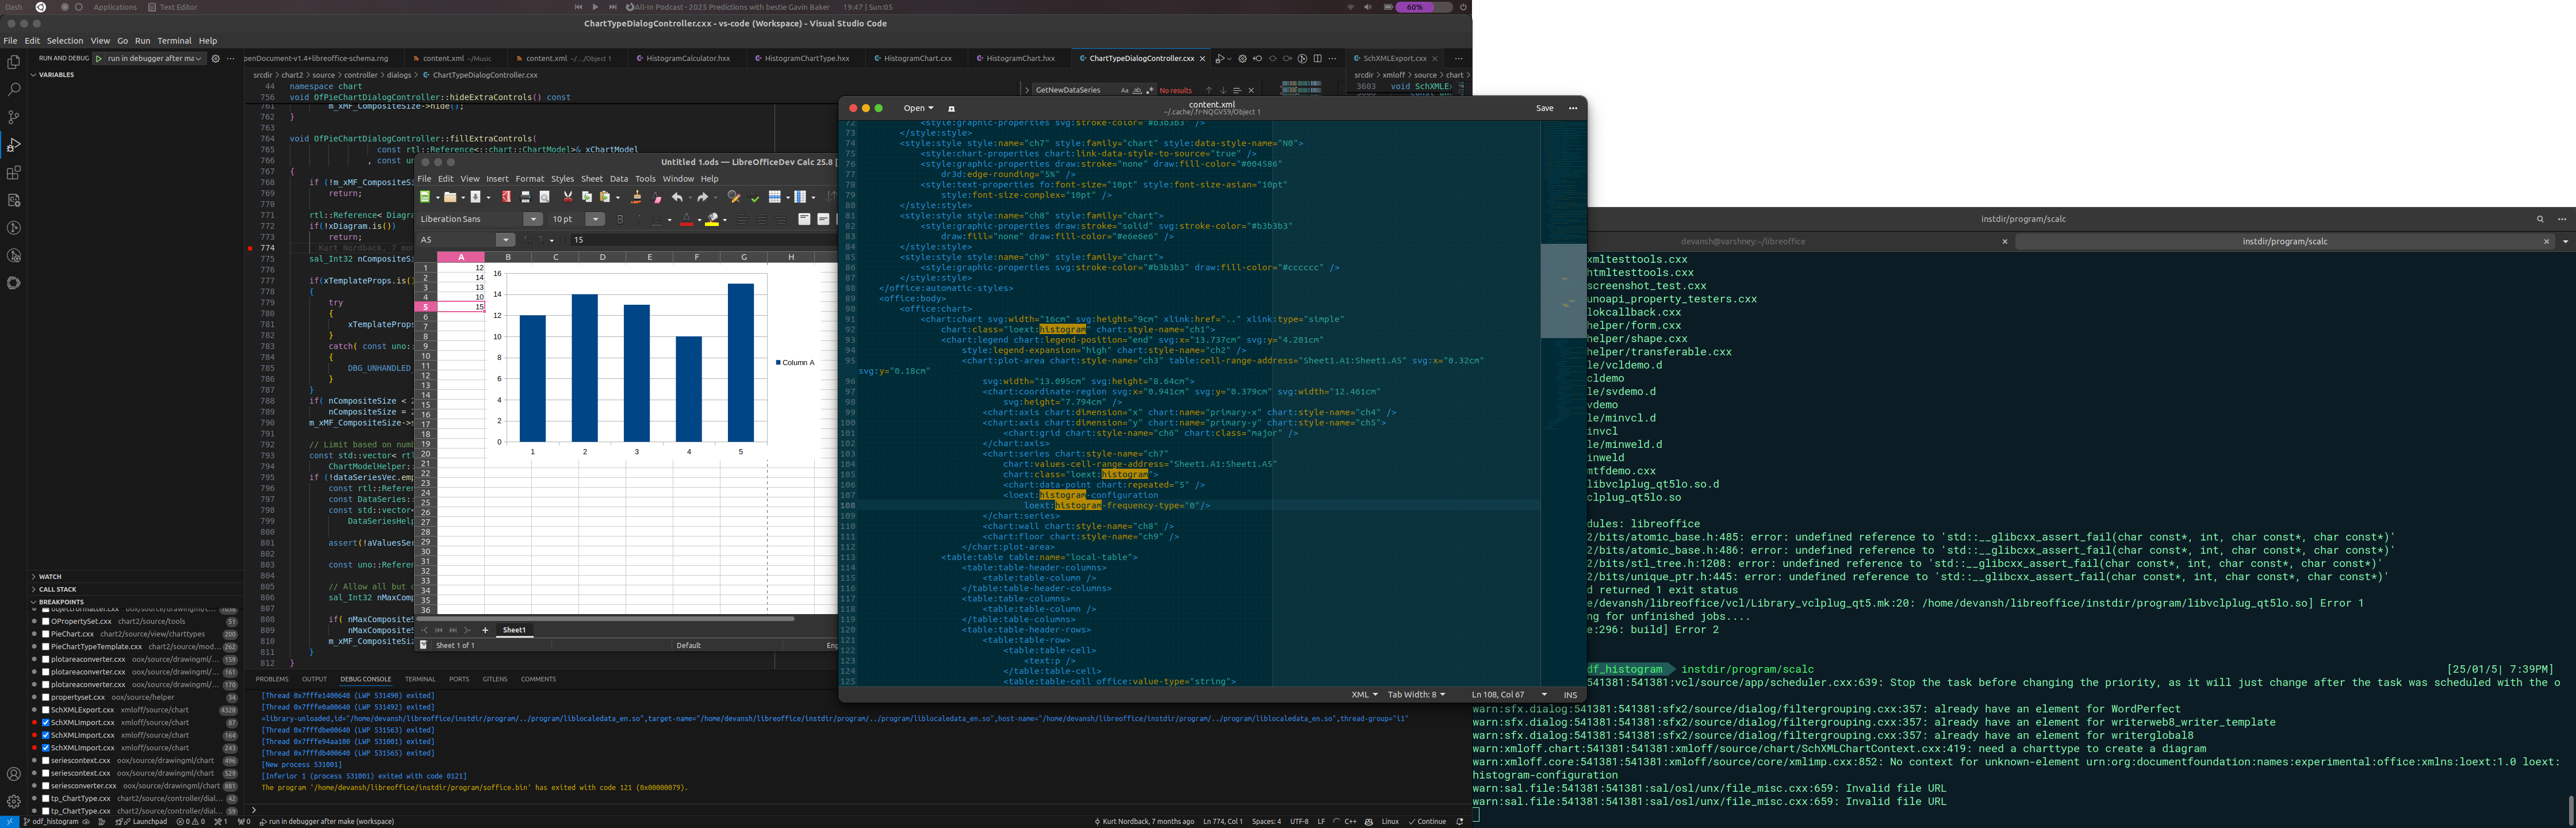The width and height of the screenshot is (2576, 828).
Task: Click the Cut scissors icon in Calc
Action: tap(568, 197)
